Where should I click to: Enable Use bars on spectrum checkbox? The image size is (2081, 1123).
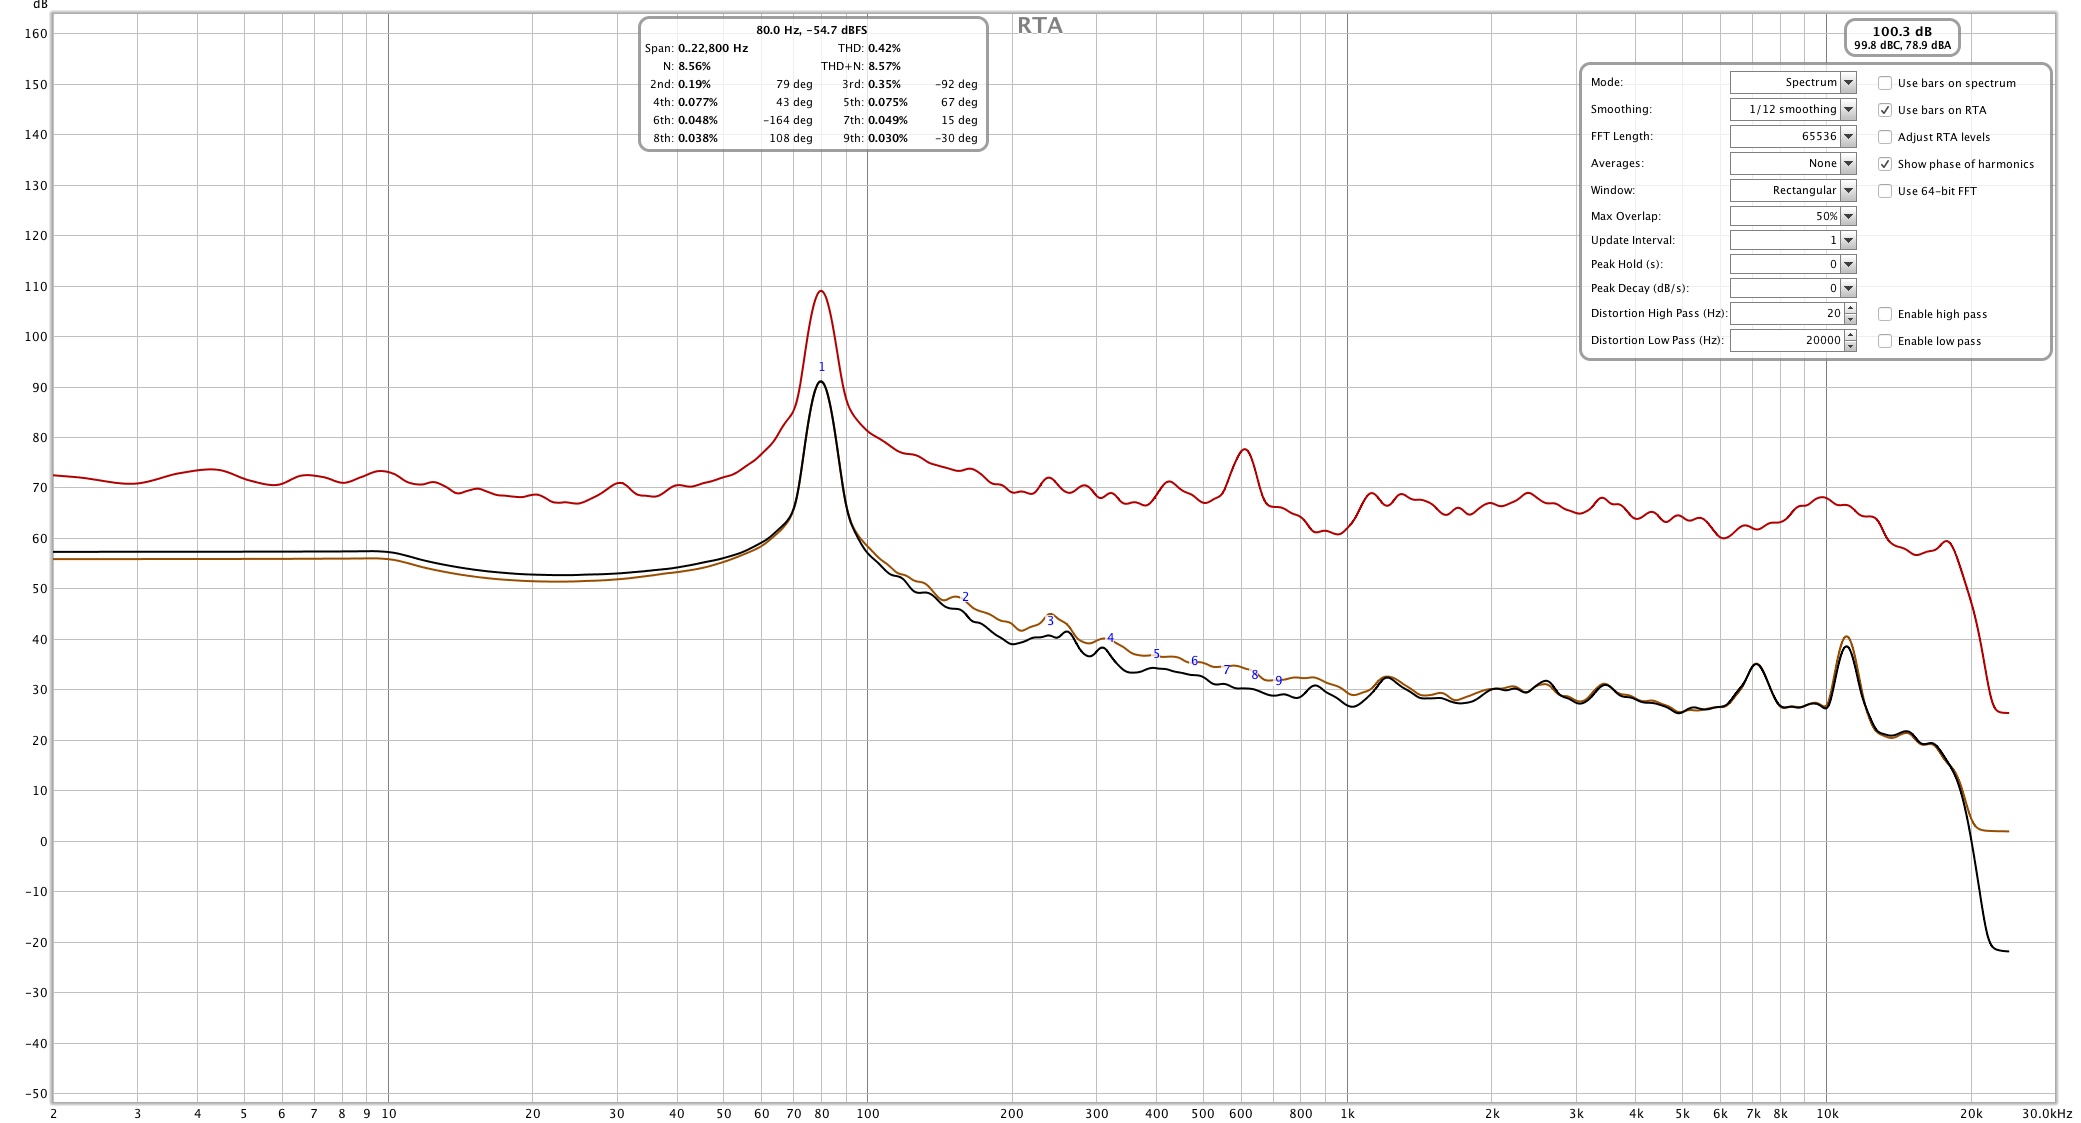1885,83
